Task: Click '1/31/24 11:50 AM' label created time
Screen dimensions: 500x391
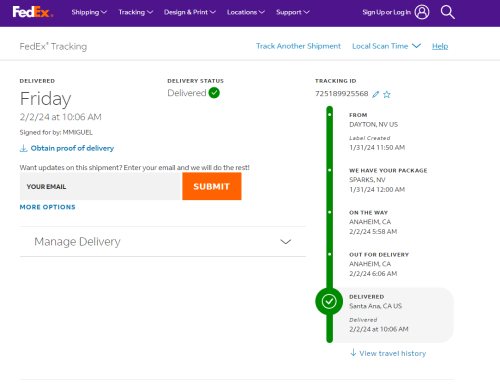Action: 377,147
